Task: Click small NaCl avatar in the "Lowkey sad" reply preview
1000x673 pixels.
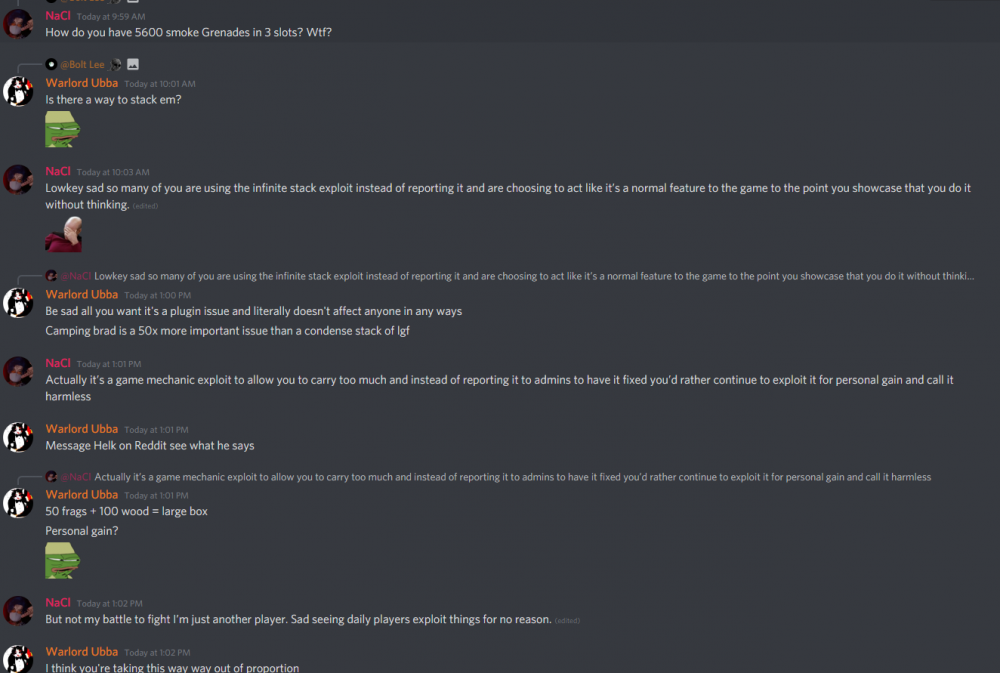Action: point(51,276)
